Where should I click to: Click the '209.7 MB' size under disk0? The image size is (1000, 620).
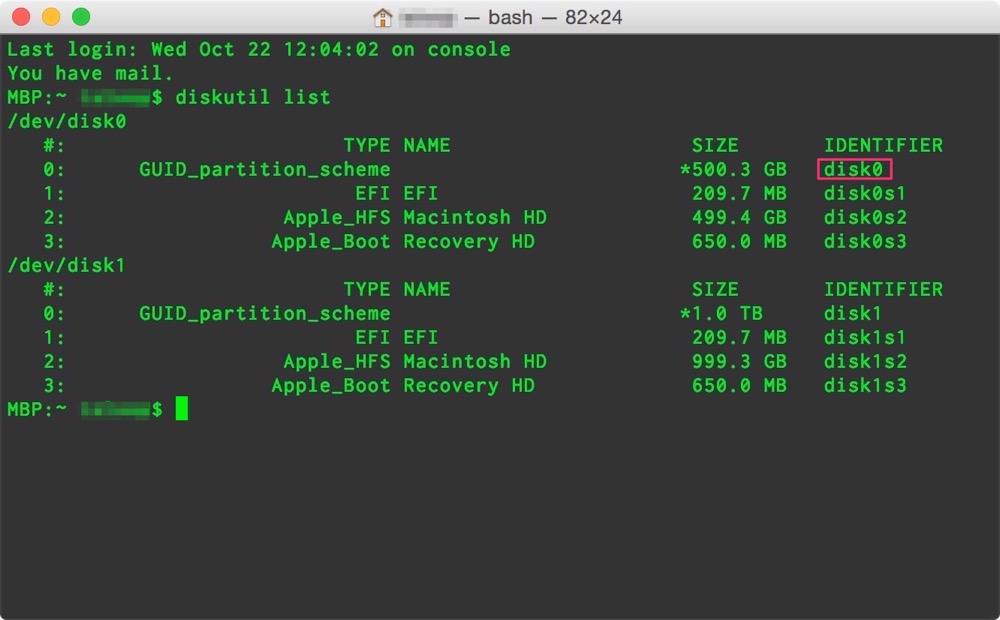[739, 193]
